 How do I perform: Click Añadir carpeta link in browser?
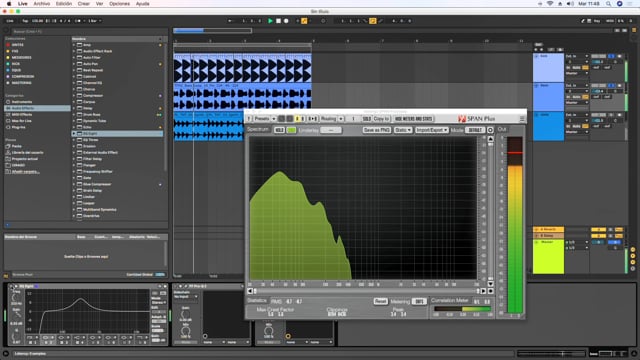coord(26,171)
